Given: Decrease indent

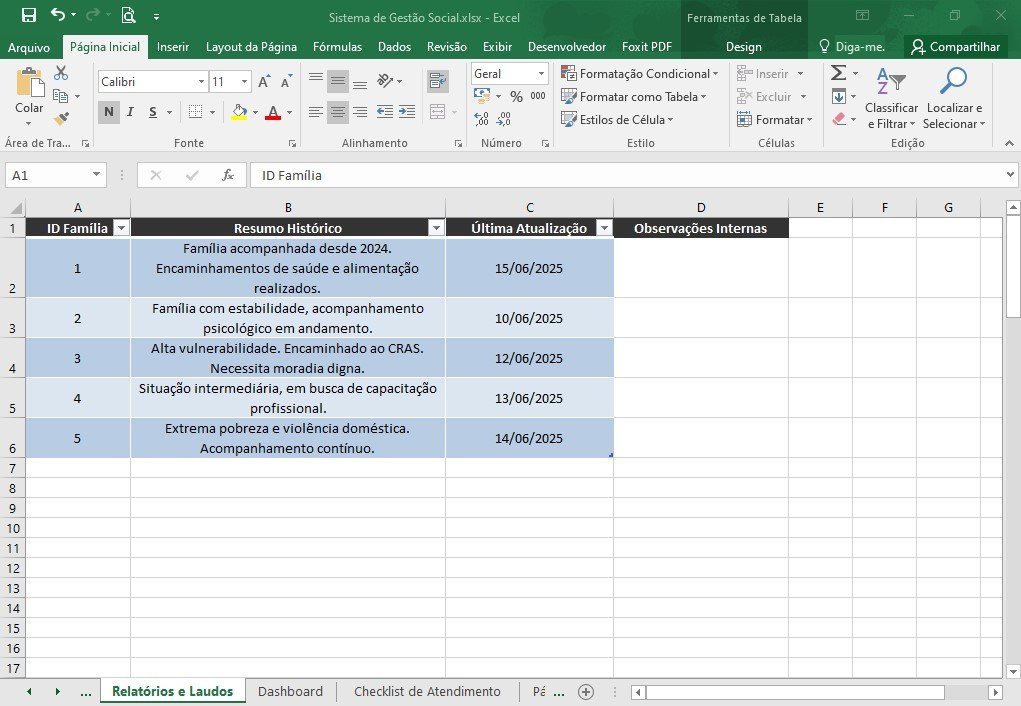Looking at the screenshot, I should (x=385, y=112).
